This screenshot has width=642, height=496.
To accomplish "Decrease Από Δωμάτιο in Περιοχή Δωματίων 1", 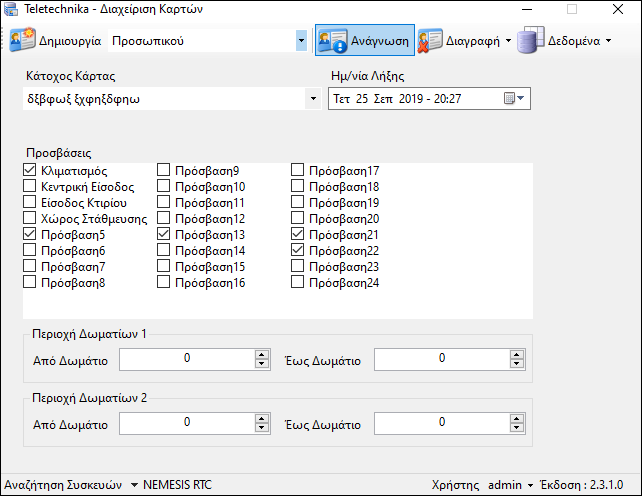I will 262,364.
